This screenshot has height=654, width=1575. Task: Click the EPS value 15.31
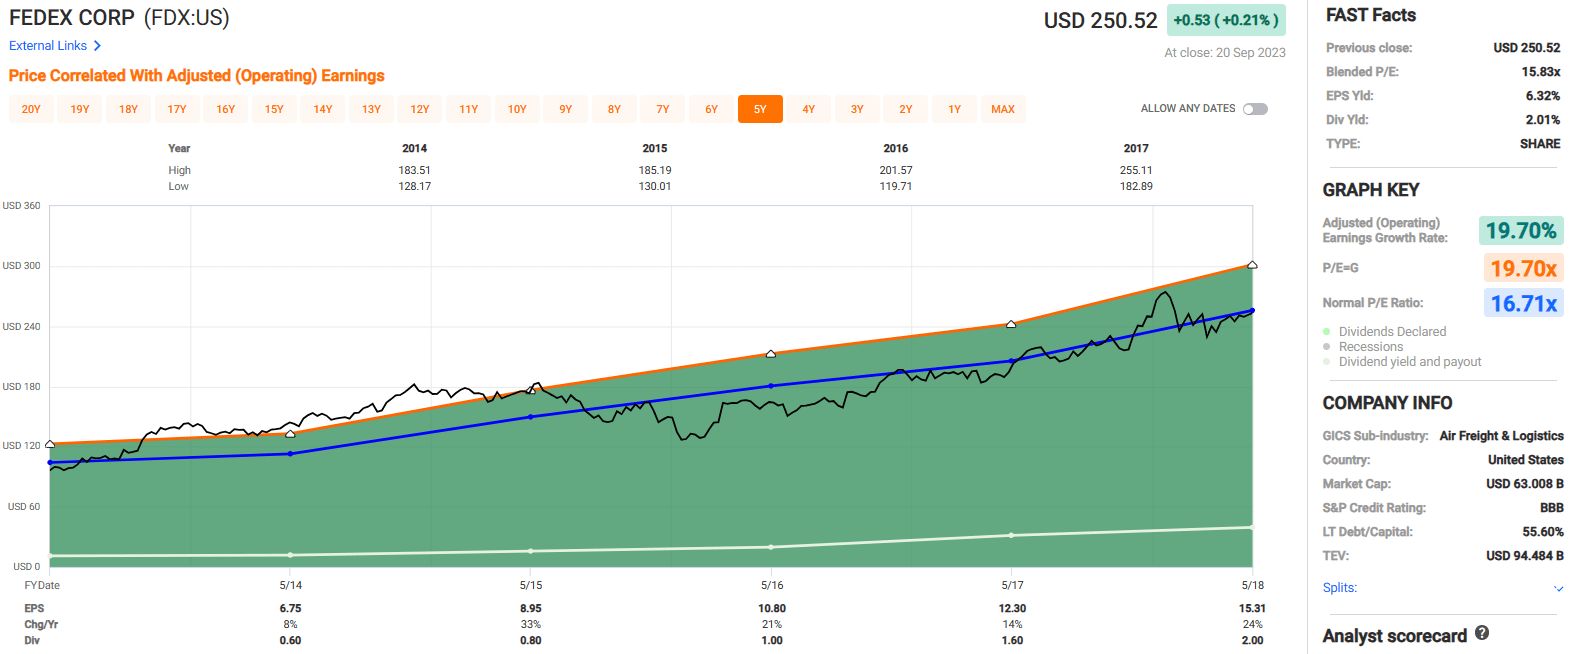click(x=1252, y=608)
